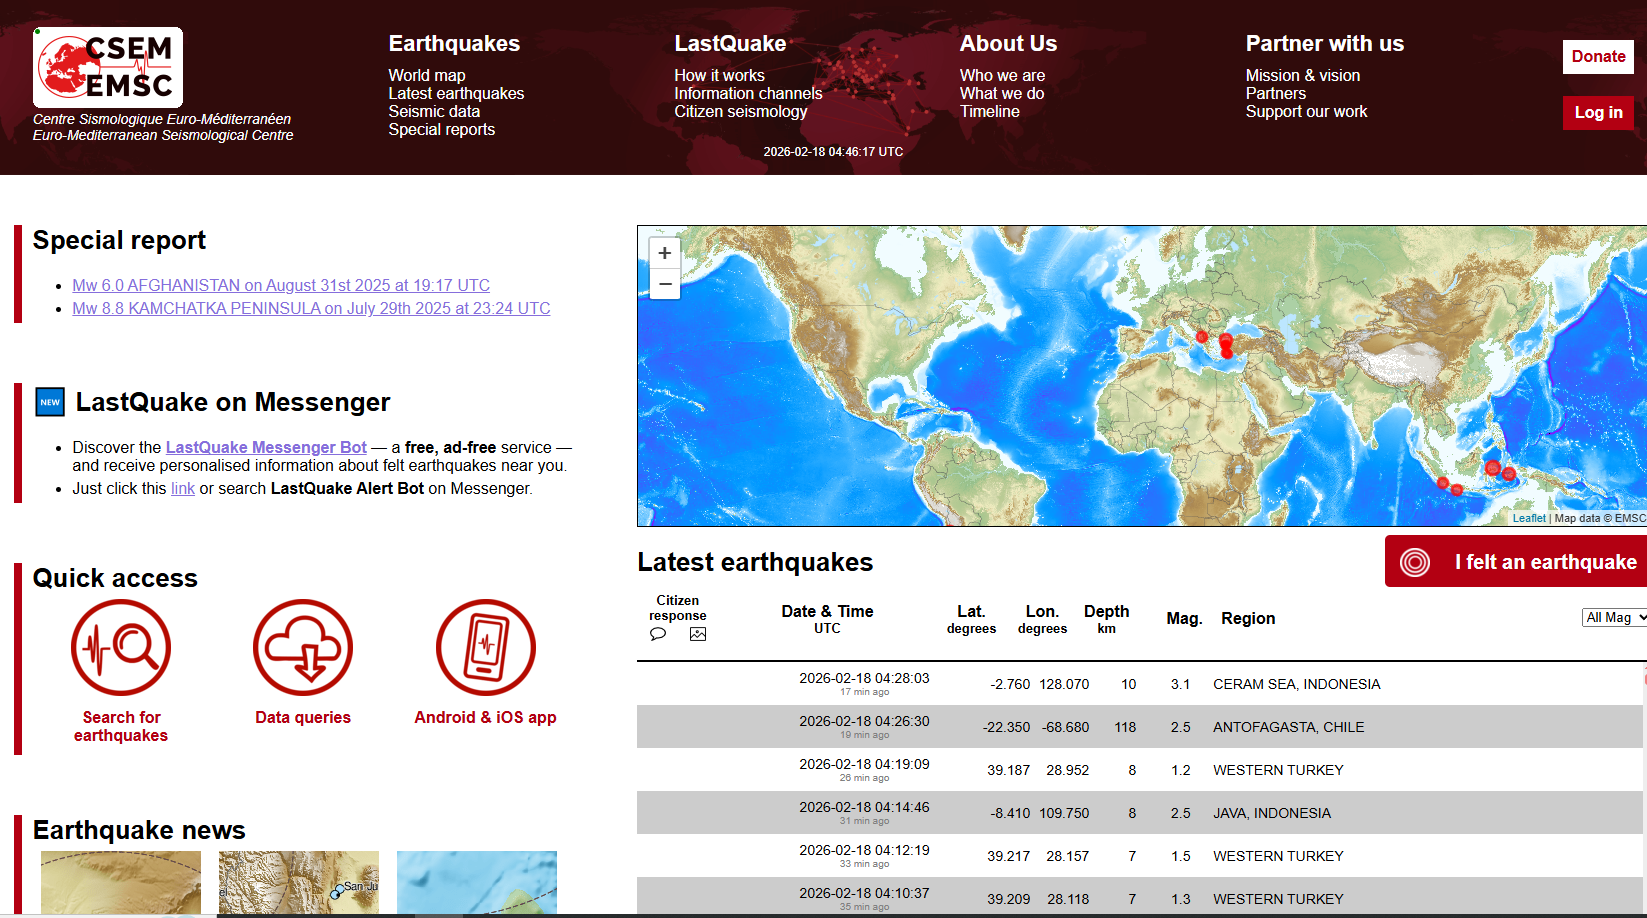1647x918 pixels.
Task: Click the NEW badge beside LastQuake on Messenger
Action: (x=49, y=401)
